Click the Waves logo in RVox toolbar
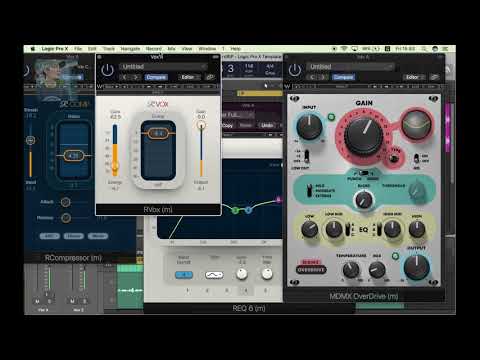Image resolution: width=480 pixels, height=360 pixels. click(x=100, y=87)
